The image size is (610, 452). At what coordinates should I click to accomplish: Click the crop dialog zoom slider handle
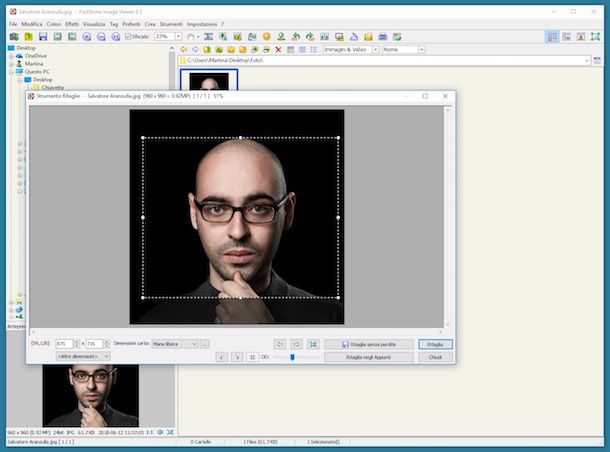click(292, 357)
